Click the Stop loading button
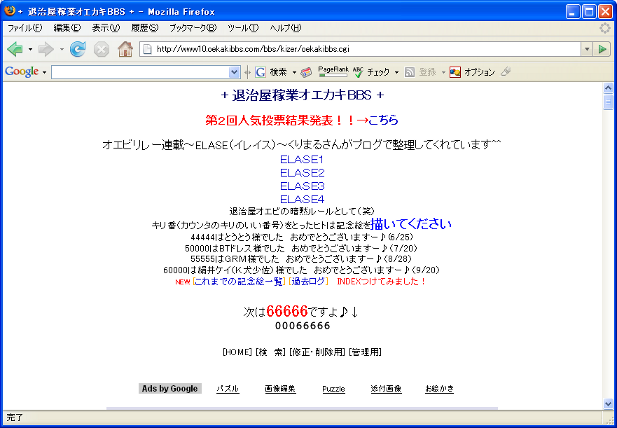 [101, 48]
